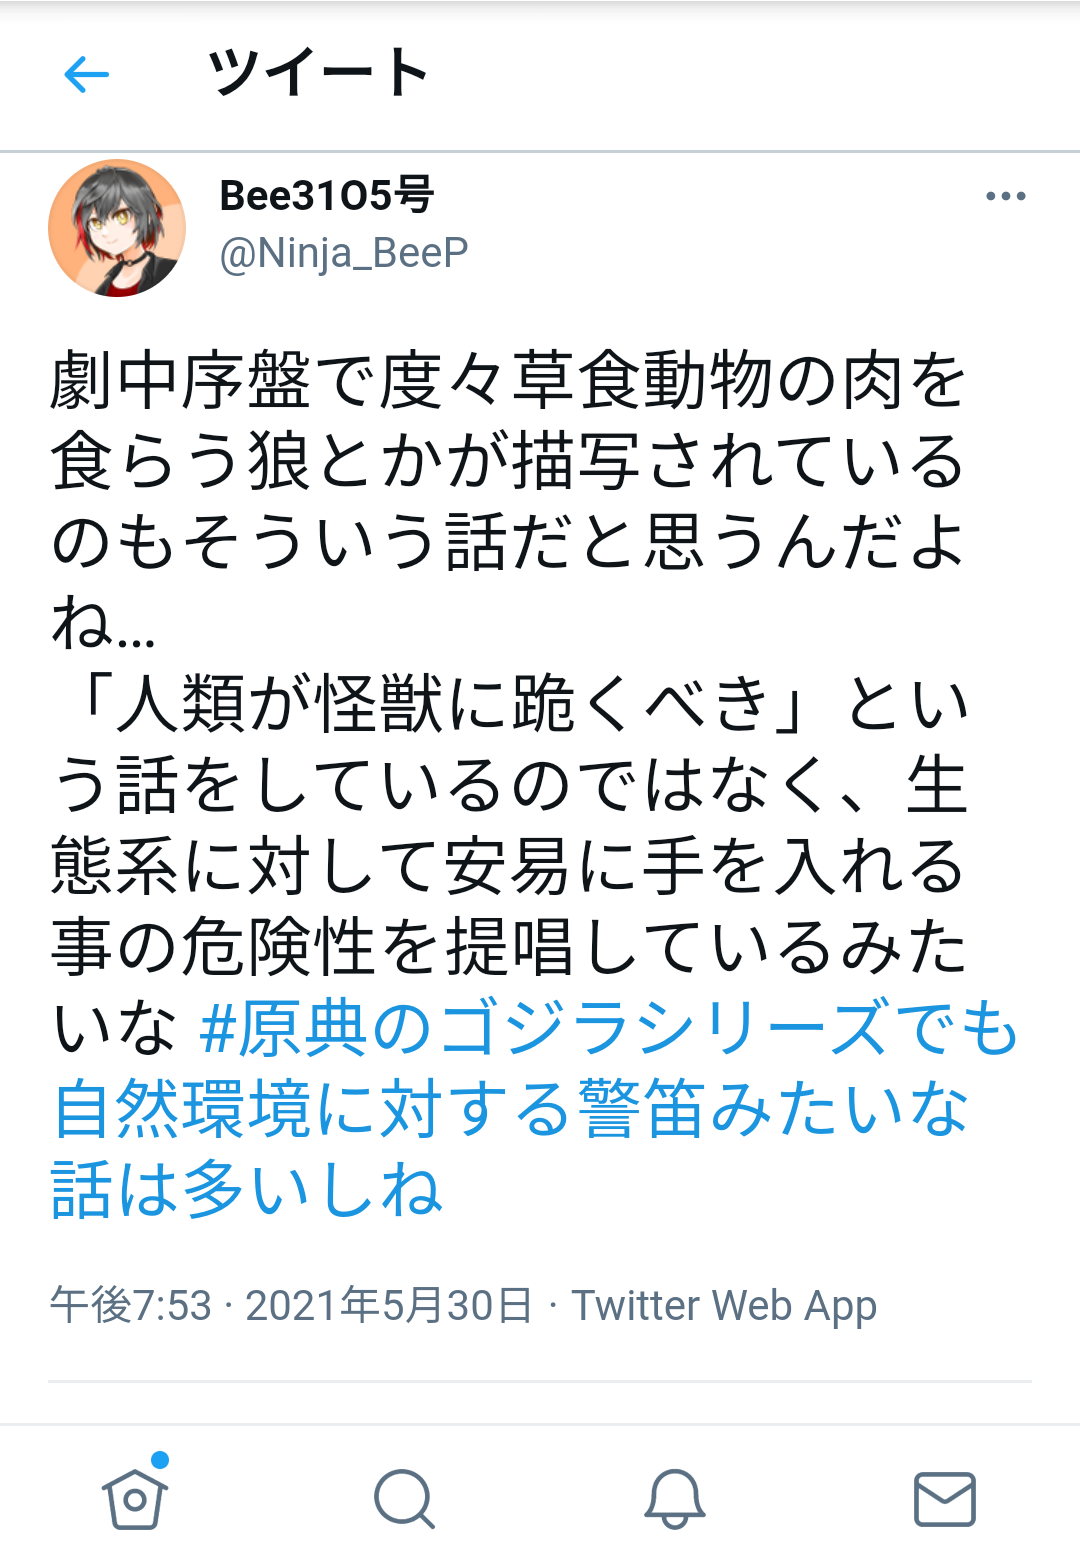Click the 2021年5月30日 date
This screenshot has width=1080, height=1565.
point(388,1306)
